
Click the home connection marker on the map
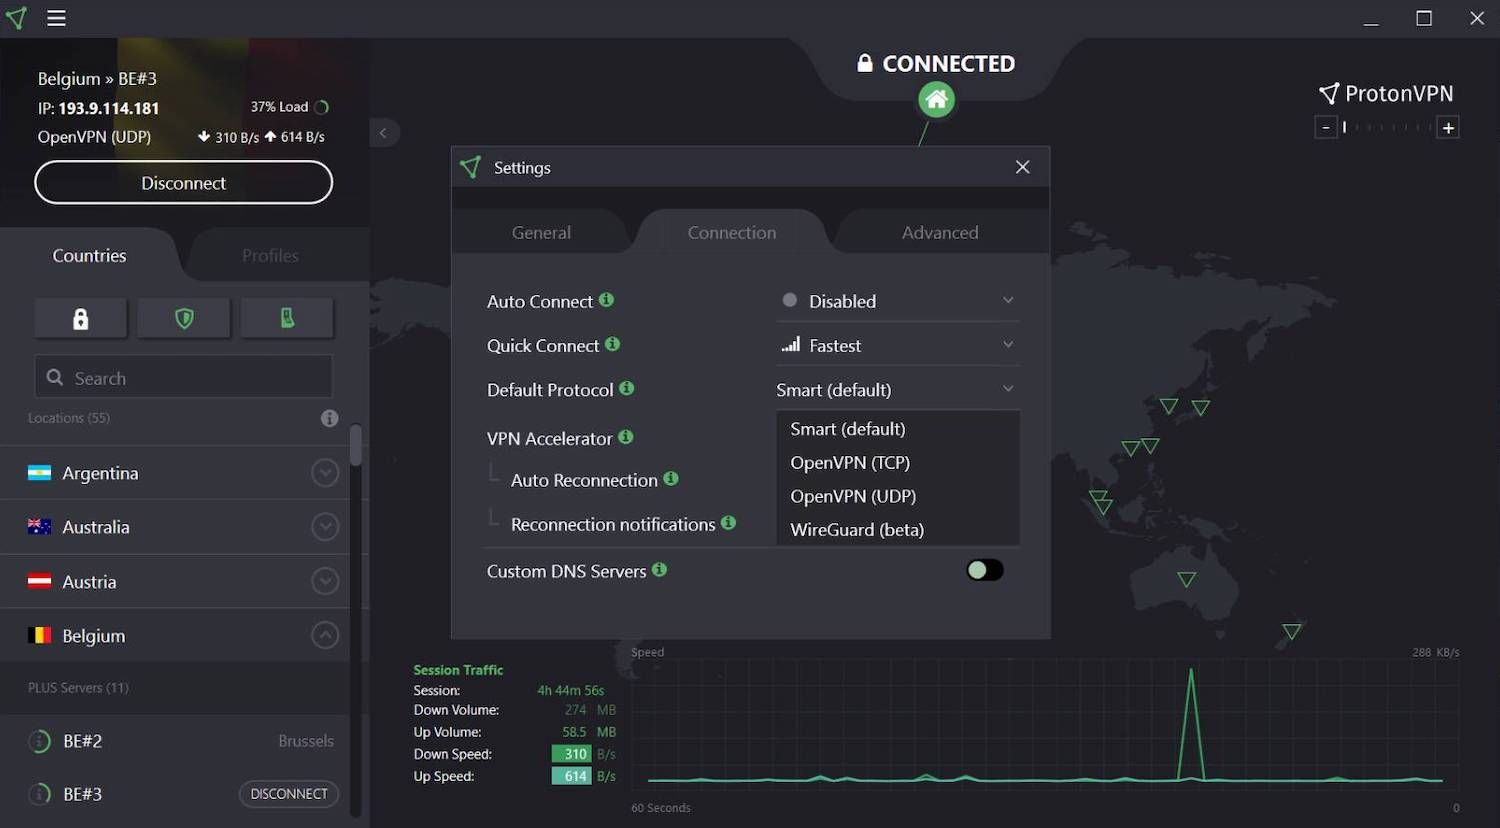pyautogui.click(x=935, y=99)
